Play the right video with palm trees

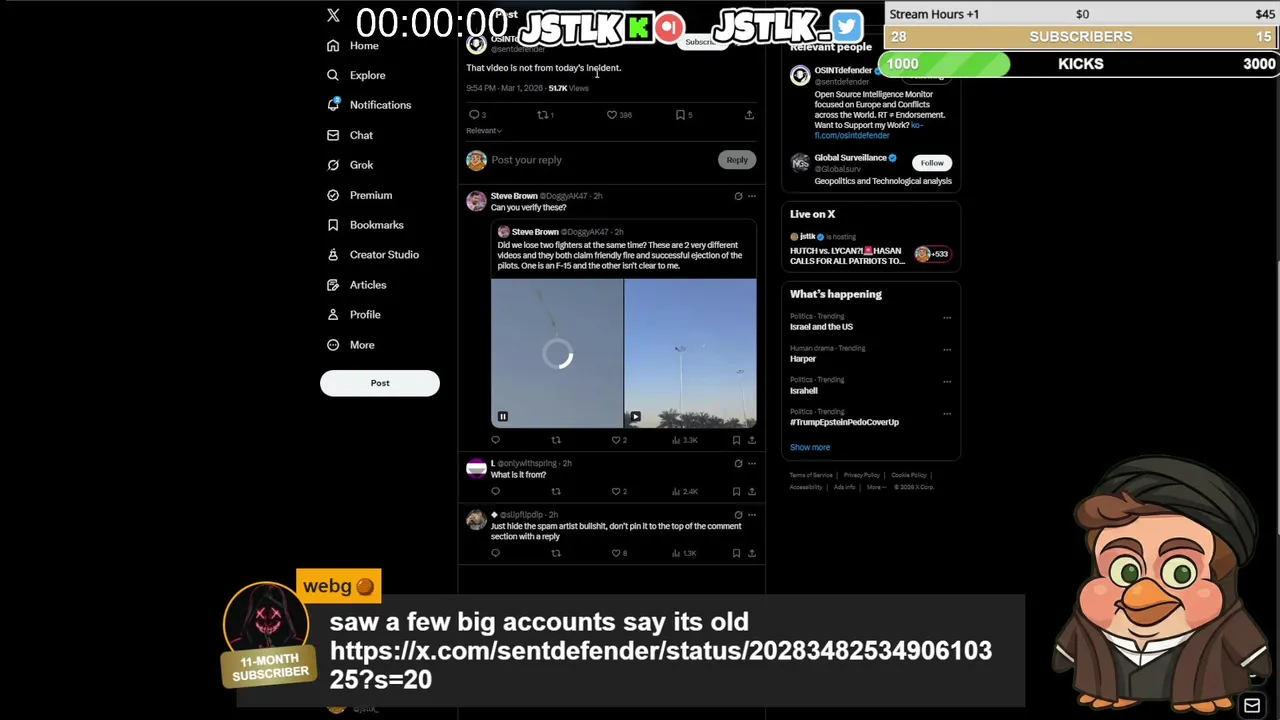635,417
